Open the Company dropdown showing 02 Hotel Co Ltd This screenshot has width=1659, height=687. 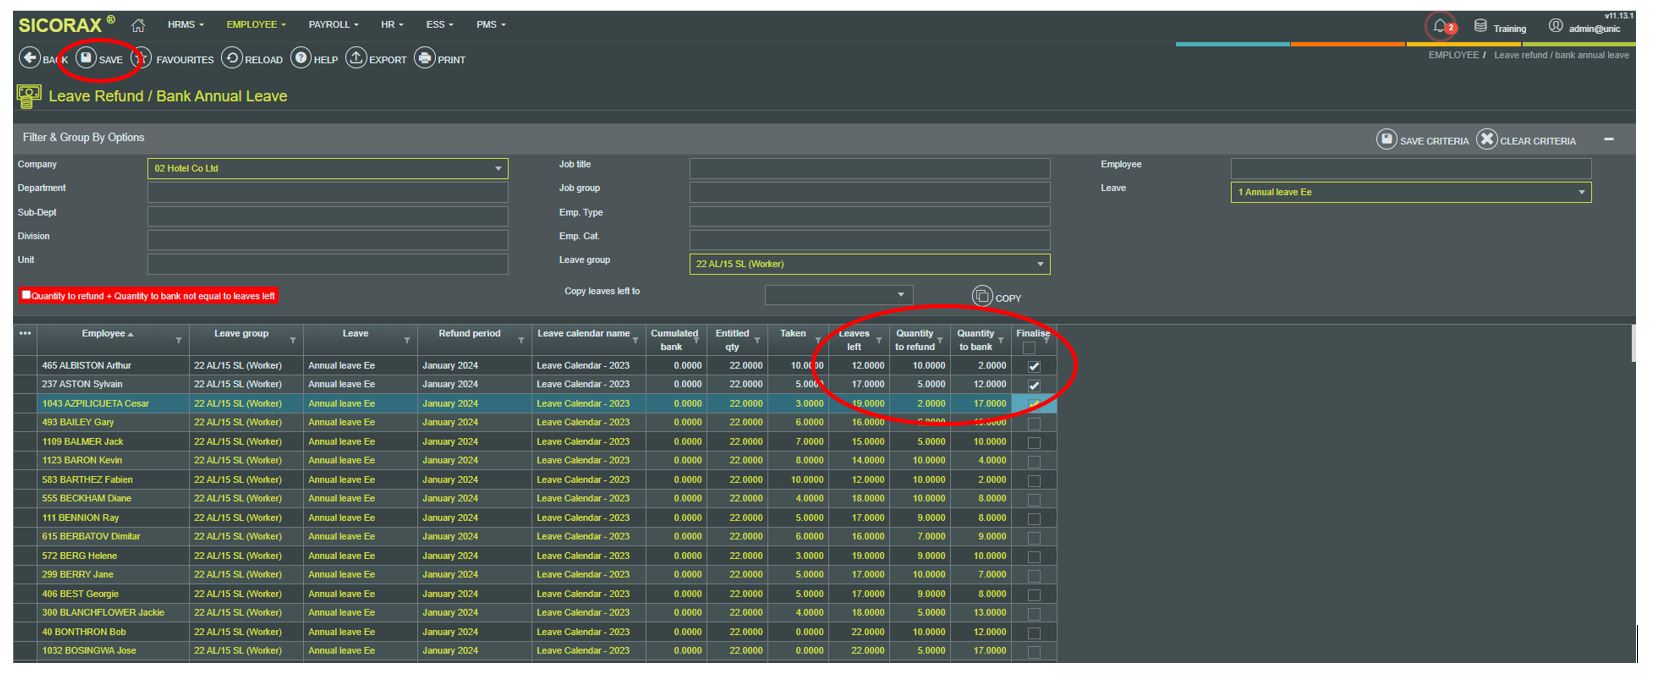pyautogui.click(x=327, y=168)
